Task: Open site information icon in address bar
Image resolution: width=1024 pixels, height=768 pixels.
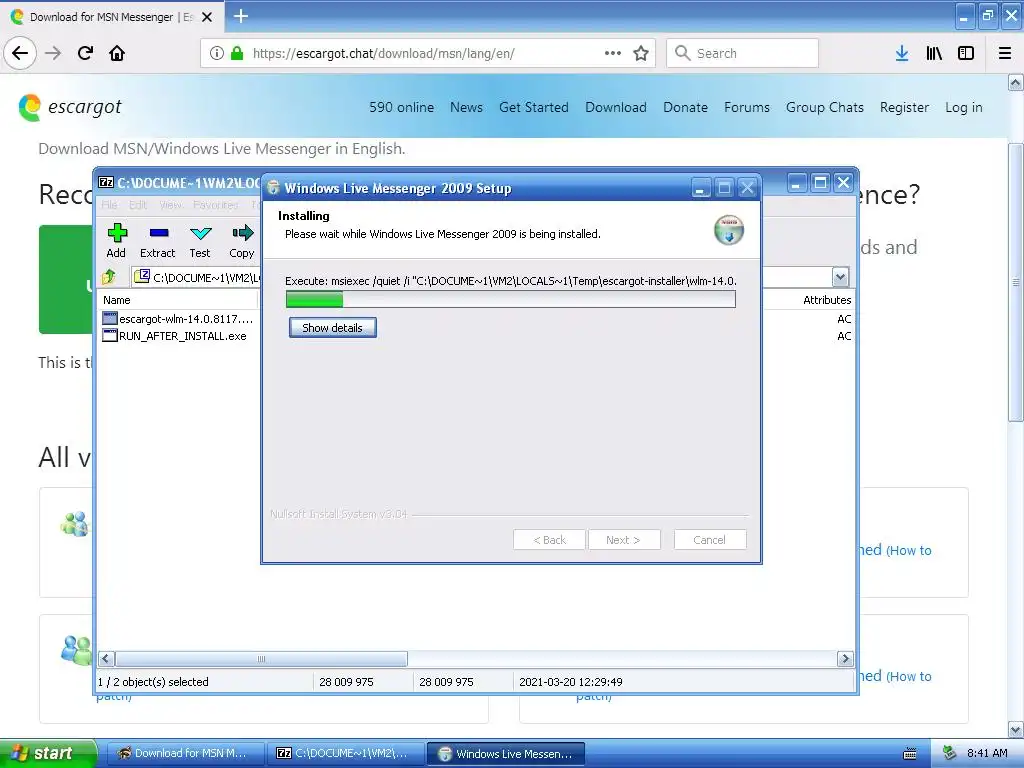Action: [x=216, y=53]
